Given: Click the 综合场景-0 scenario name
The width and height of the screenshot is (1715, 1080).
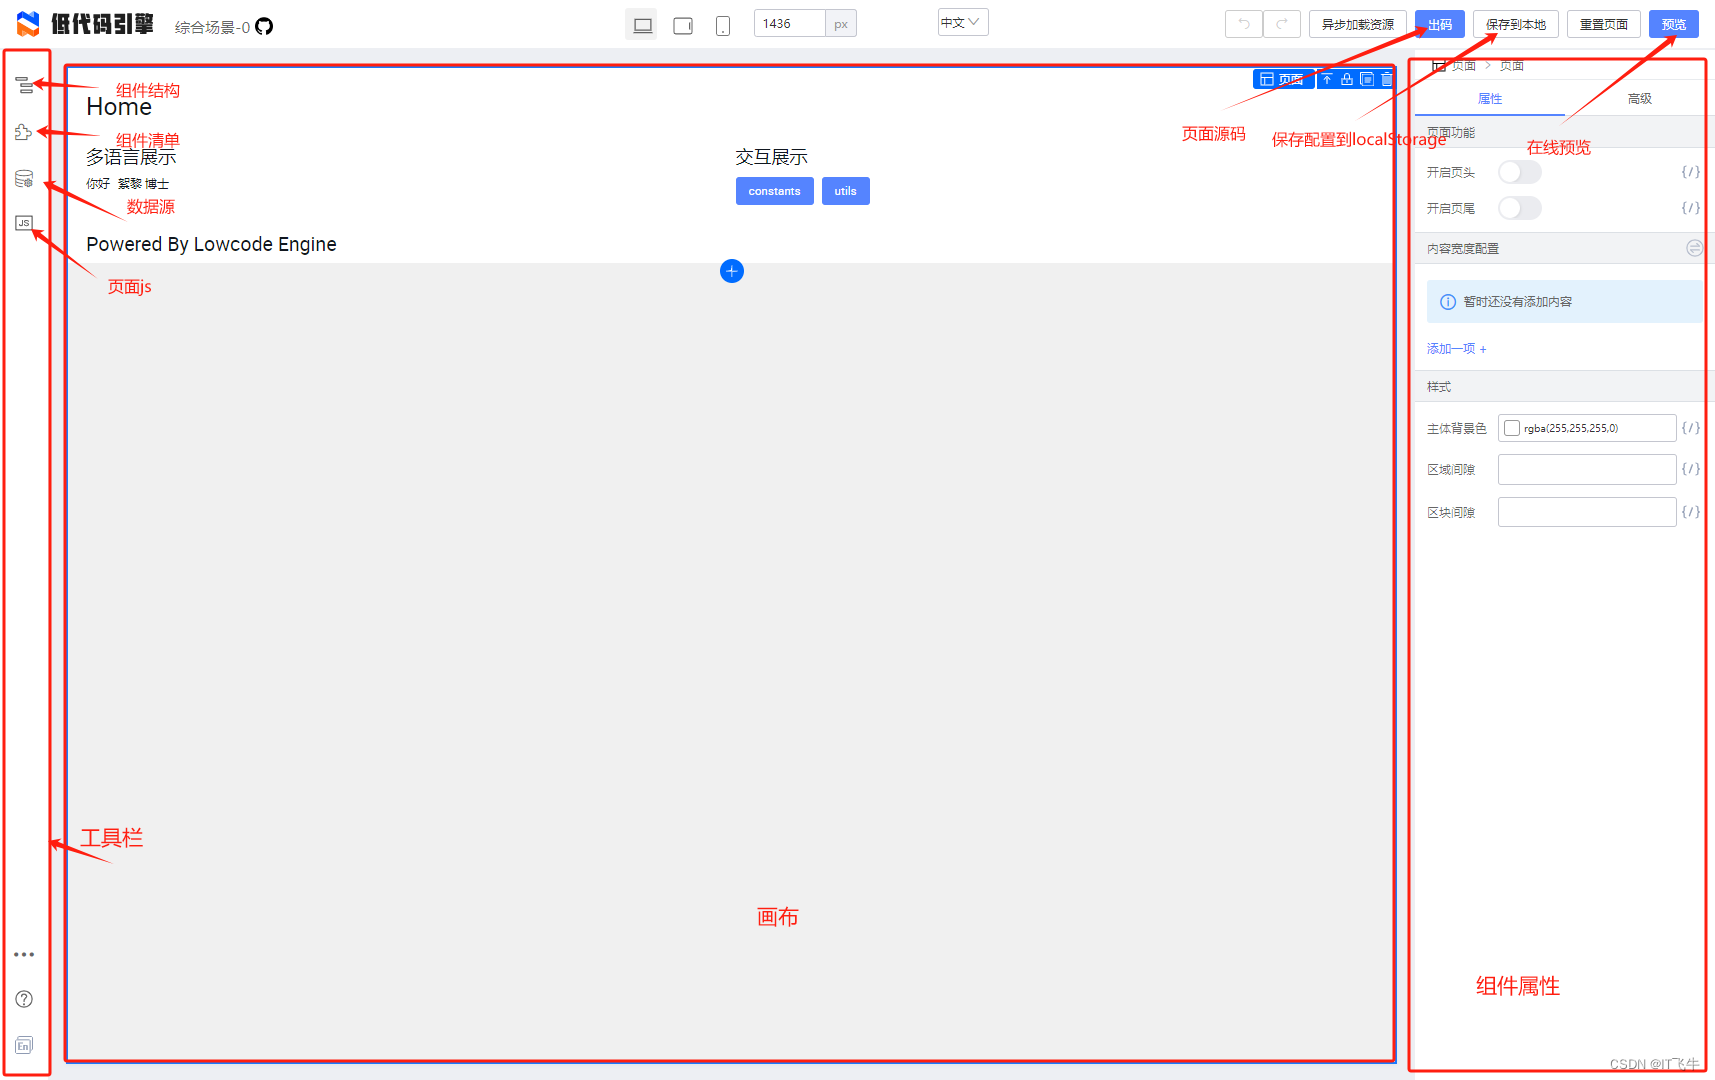Looking at the screenshot, I should (x=212, y=27).
